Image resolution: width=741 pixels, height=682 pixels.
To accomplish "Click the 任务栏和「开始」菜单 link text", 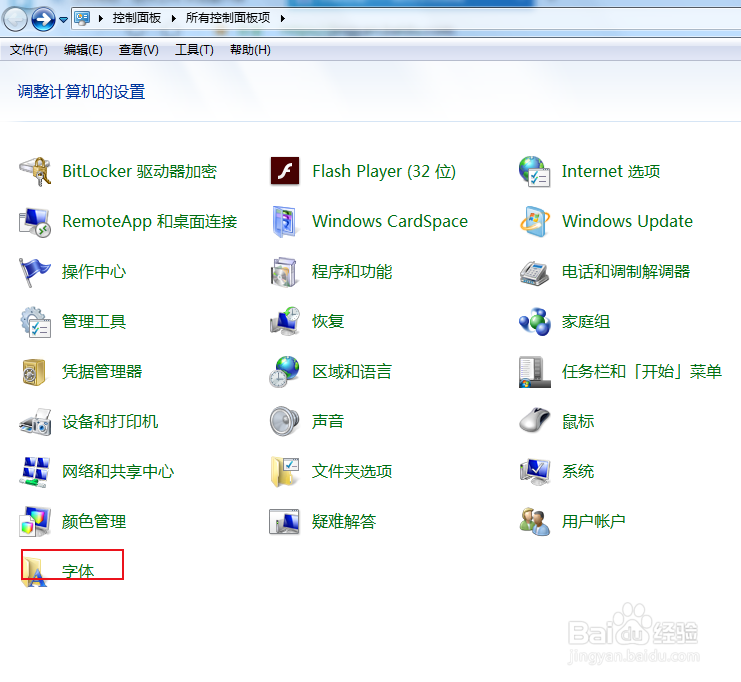I will coord(641,371).
